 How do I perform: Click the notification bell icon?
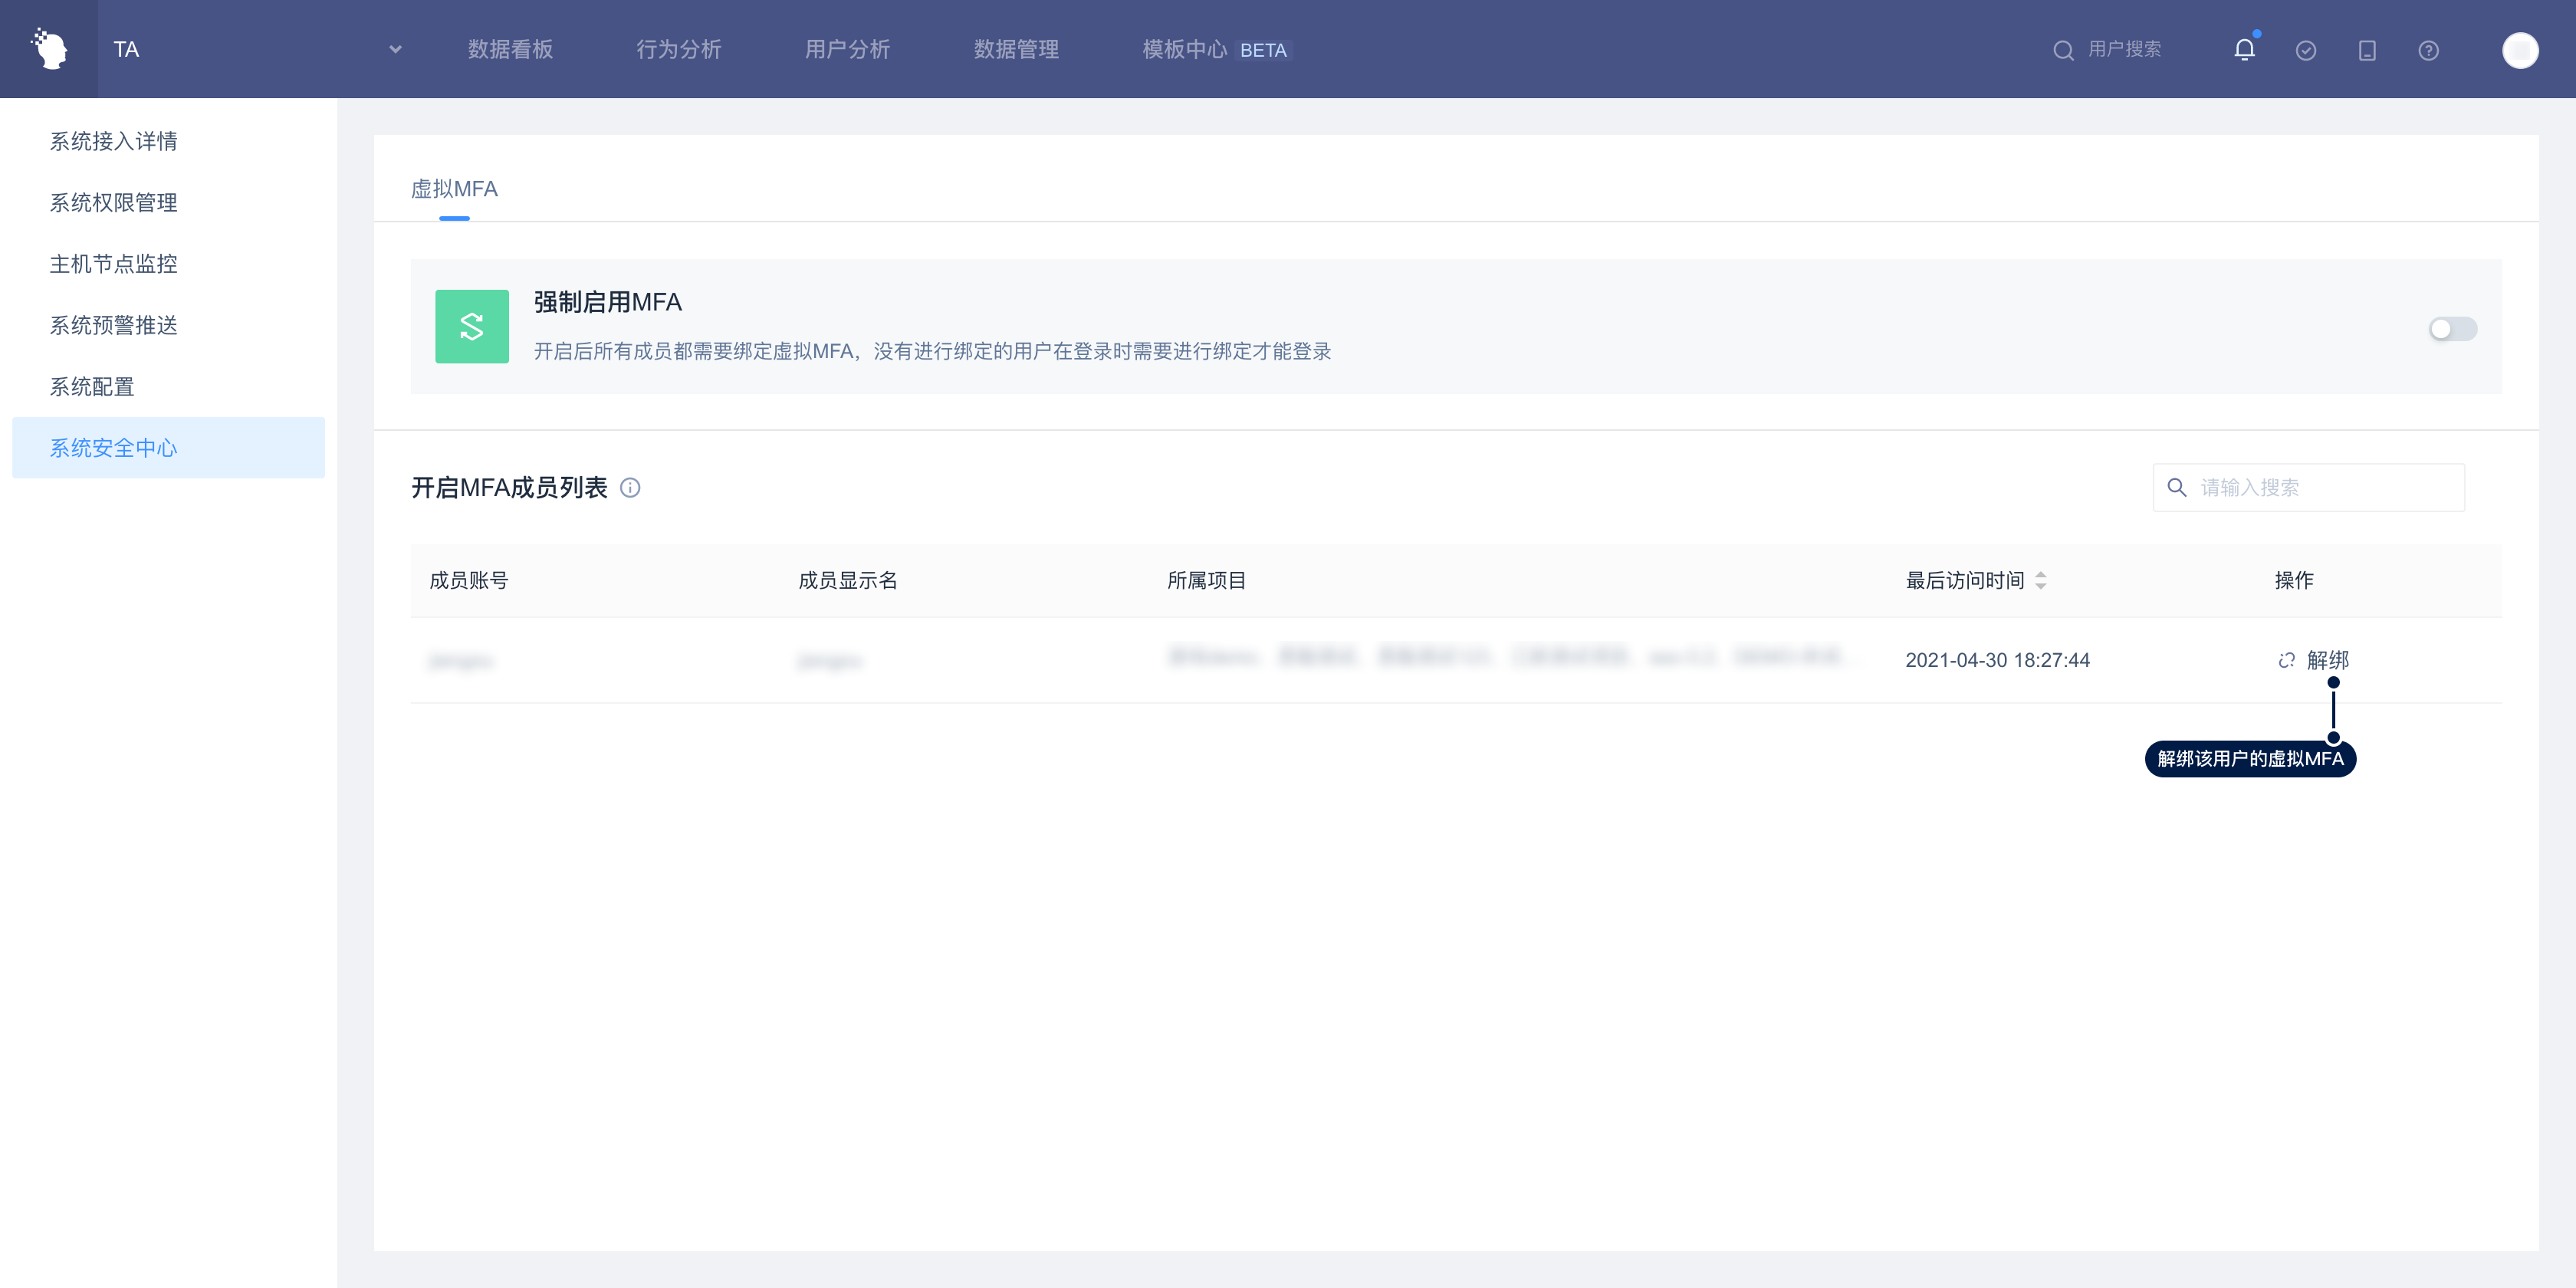[2244, 50]
